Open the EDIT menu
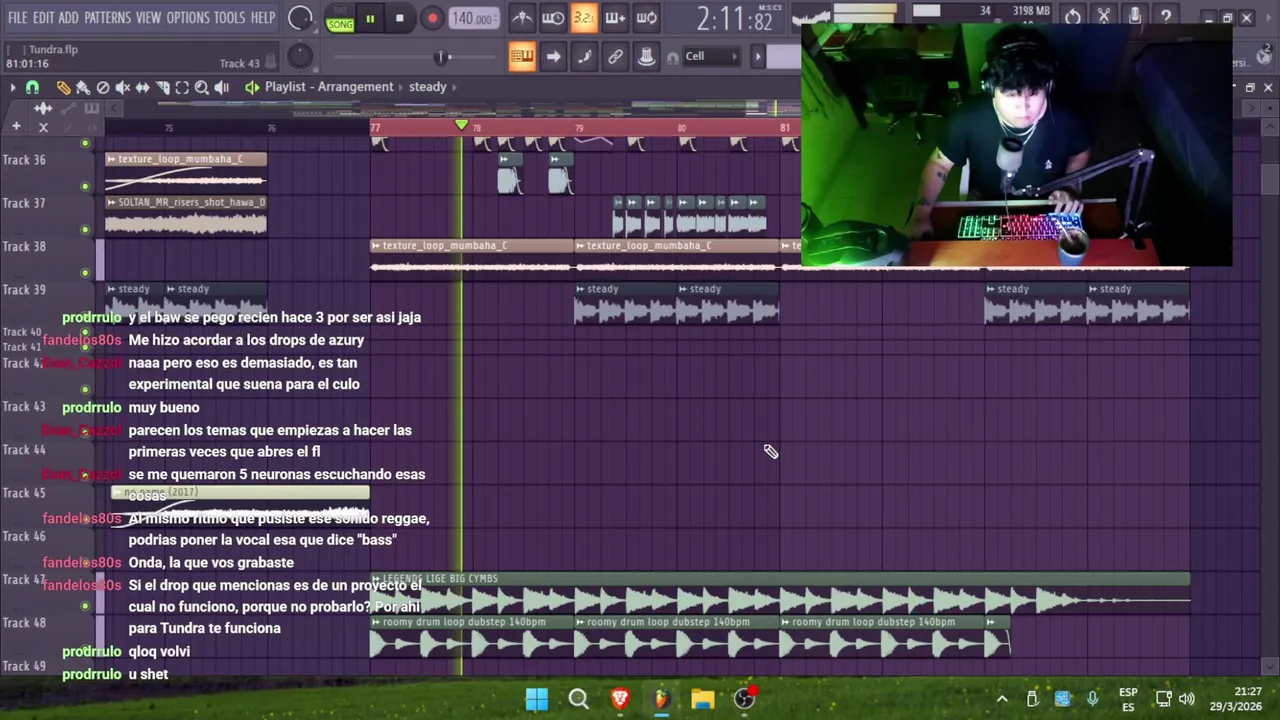The height and width of the screenshot is (720, 1280). click(x=43, y=18)
